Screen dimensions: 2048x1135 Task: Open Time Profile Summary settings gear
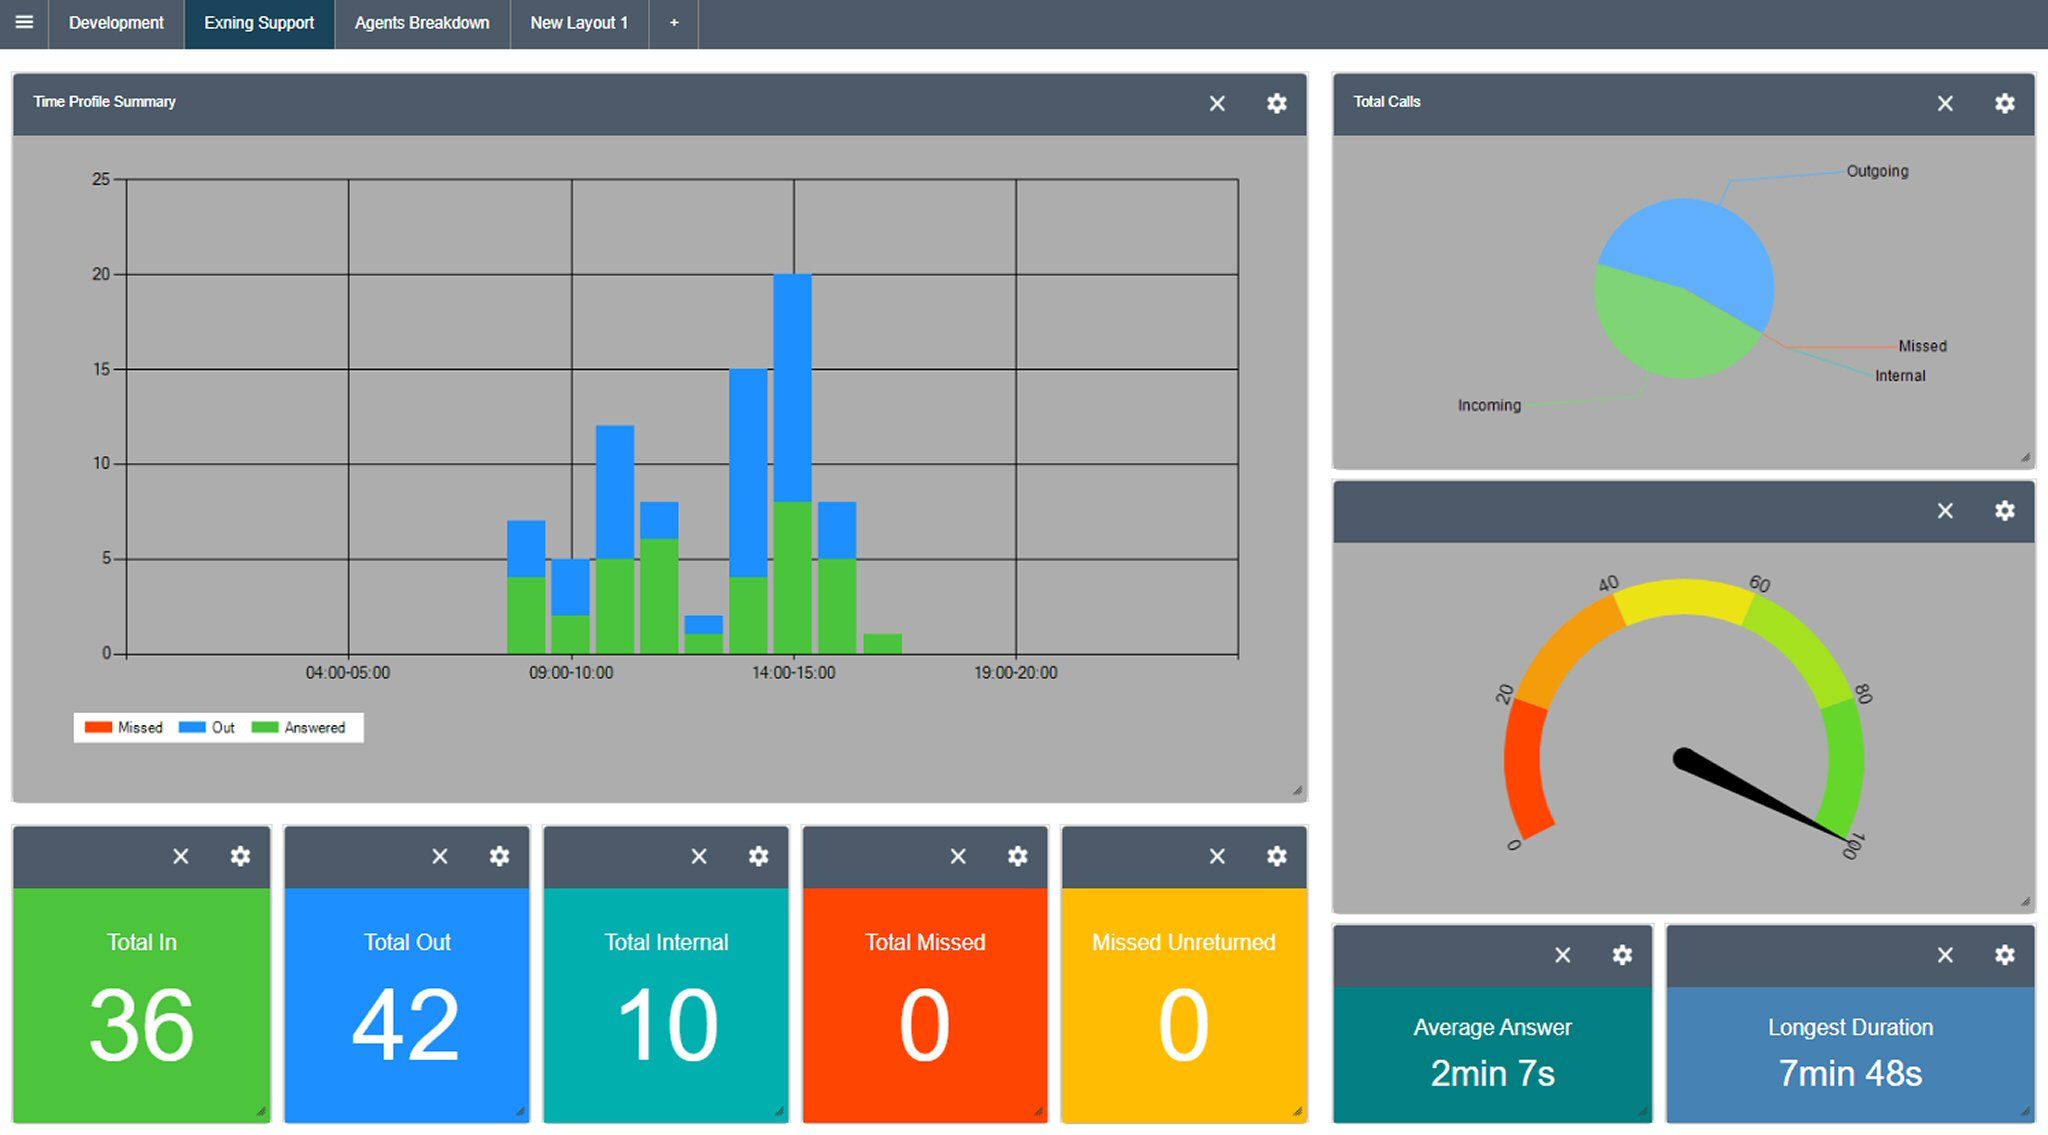[1277, 103]
